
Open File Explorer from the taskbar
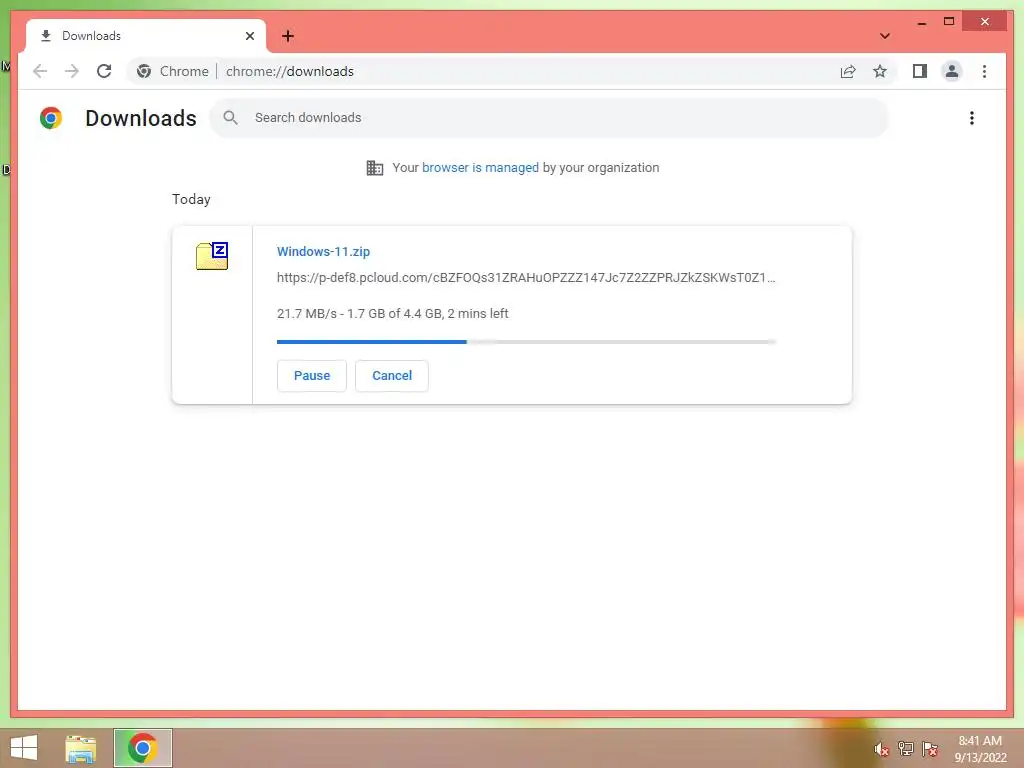coord(80,748)
